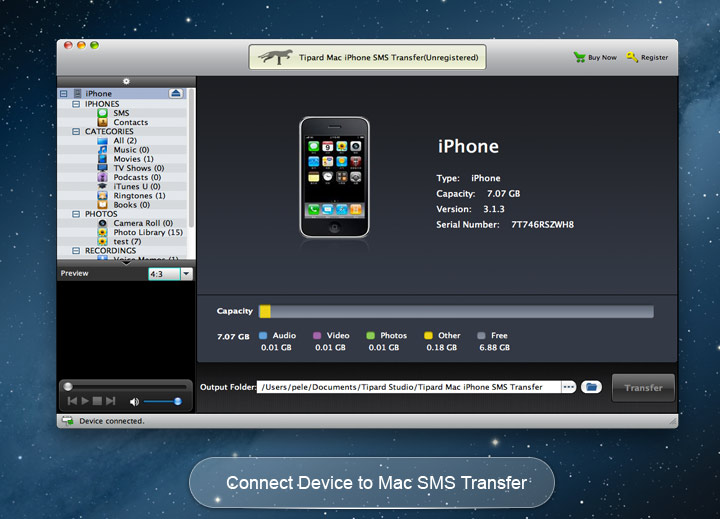Click the Buy Now link text
The height and width of the screenshot is (519, 720).
602,57
